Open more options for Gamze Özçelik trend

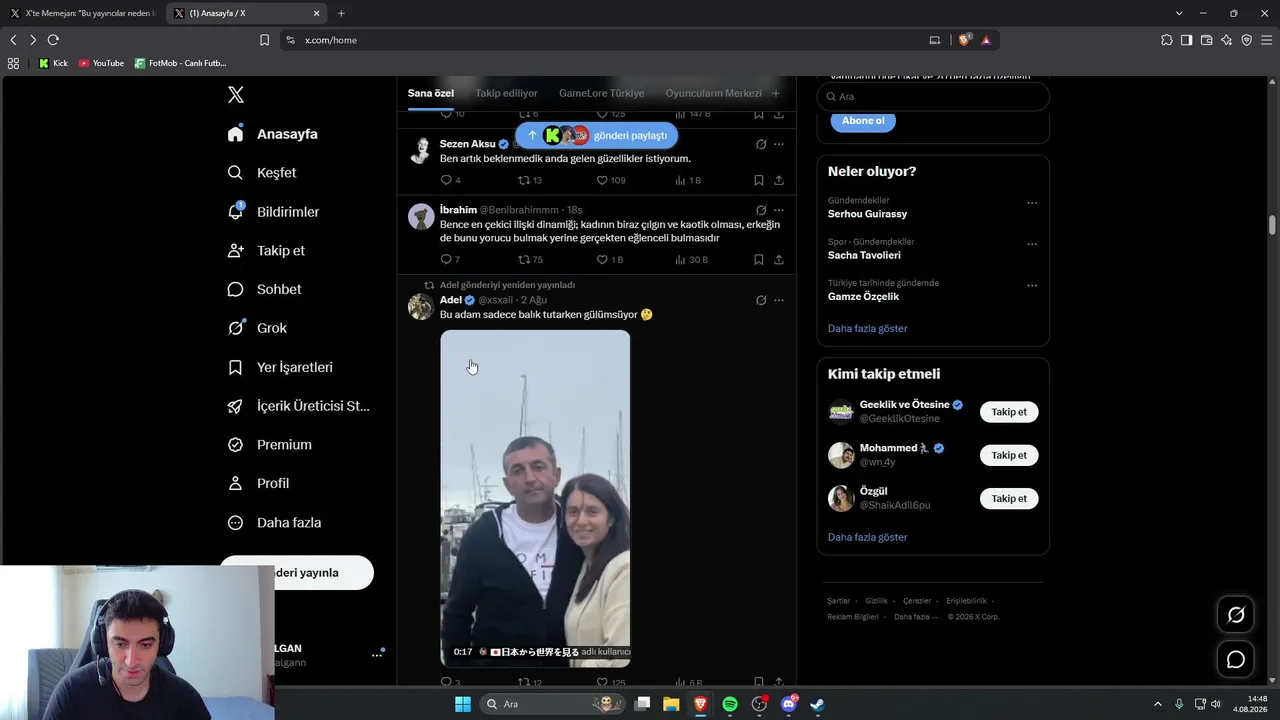coord(1032,284)
